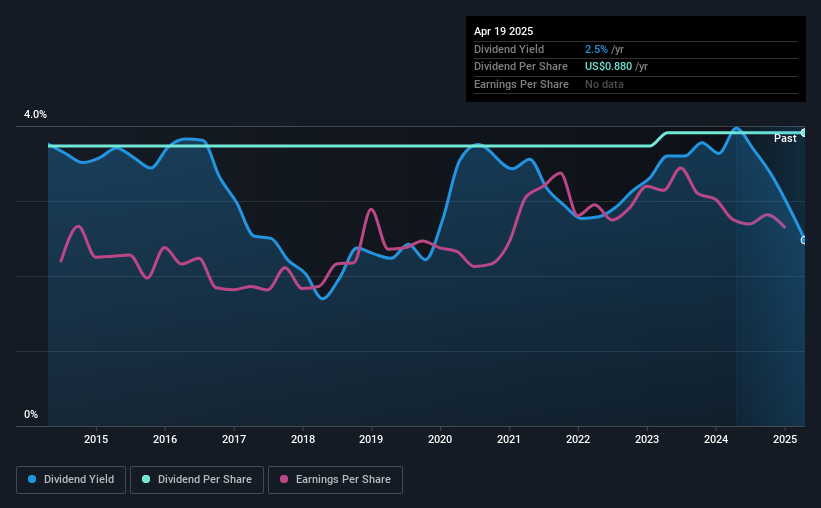
Task: Click the 0% y-axis label
Action: coord(31,414)
